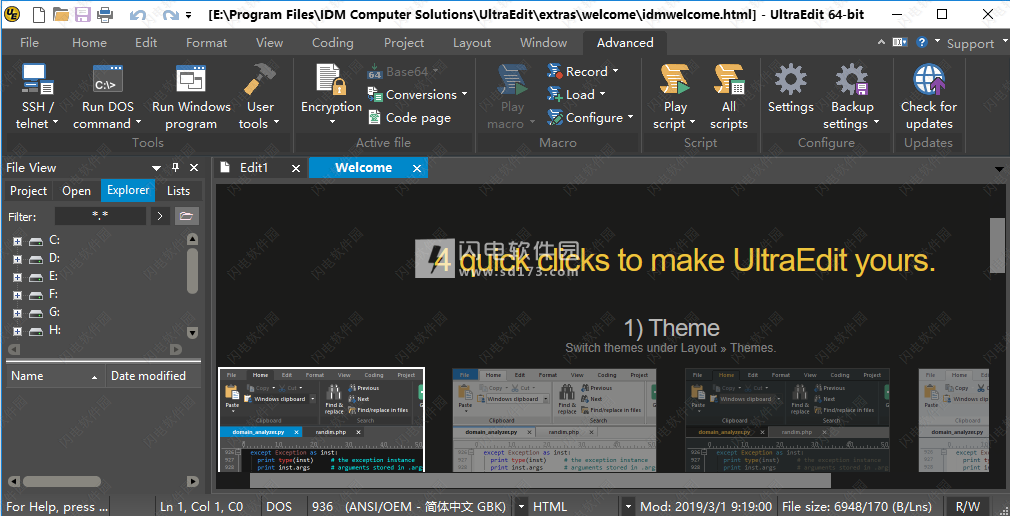The image size is (1010, 516).
Task: Load a macro
Action: click(576, 95)
